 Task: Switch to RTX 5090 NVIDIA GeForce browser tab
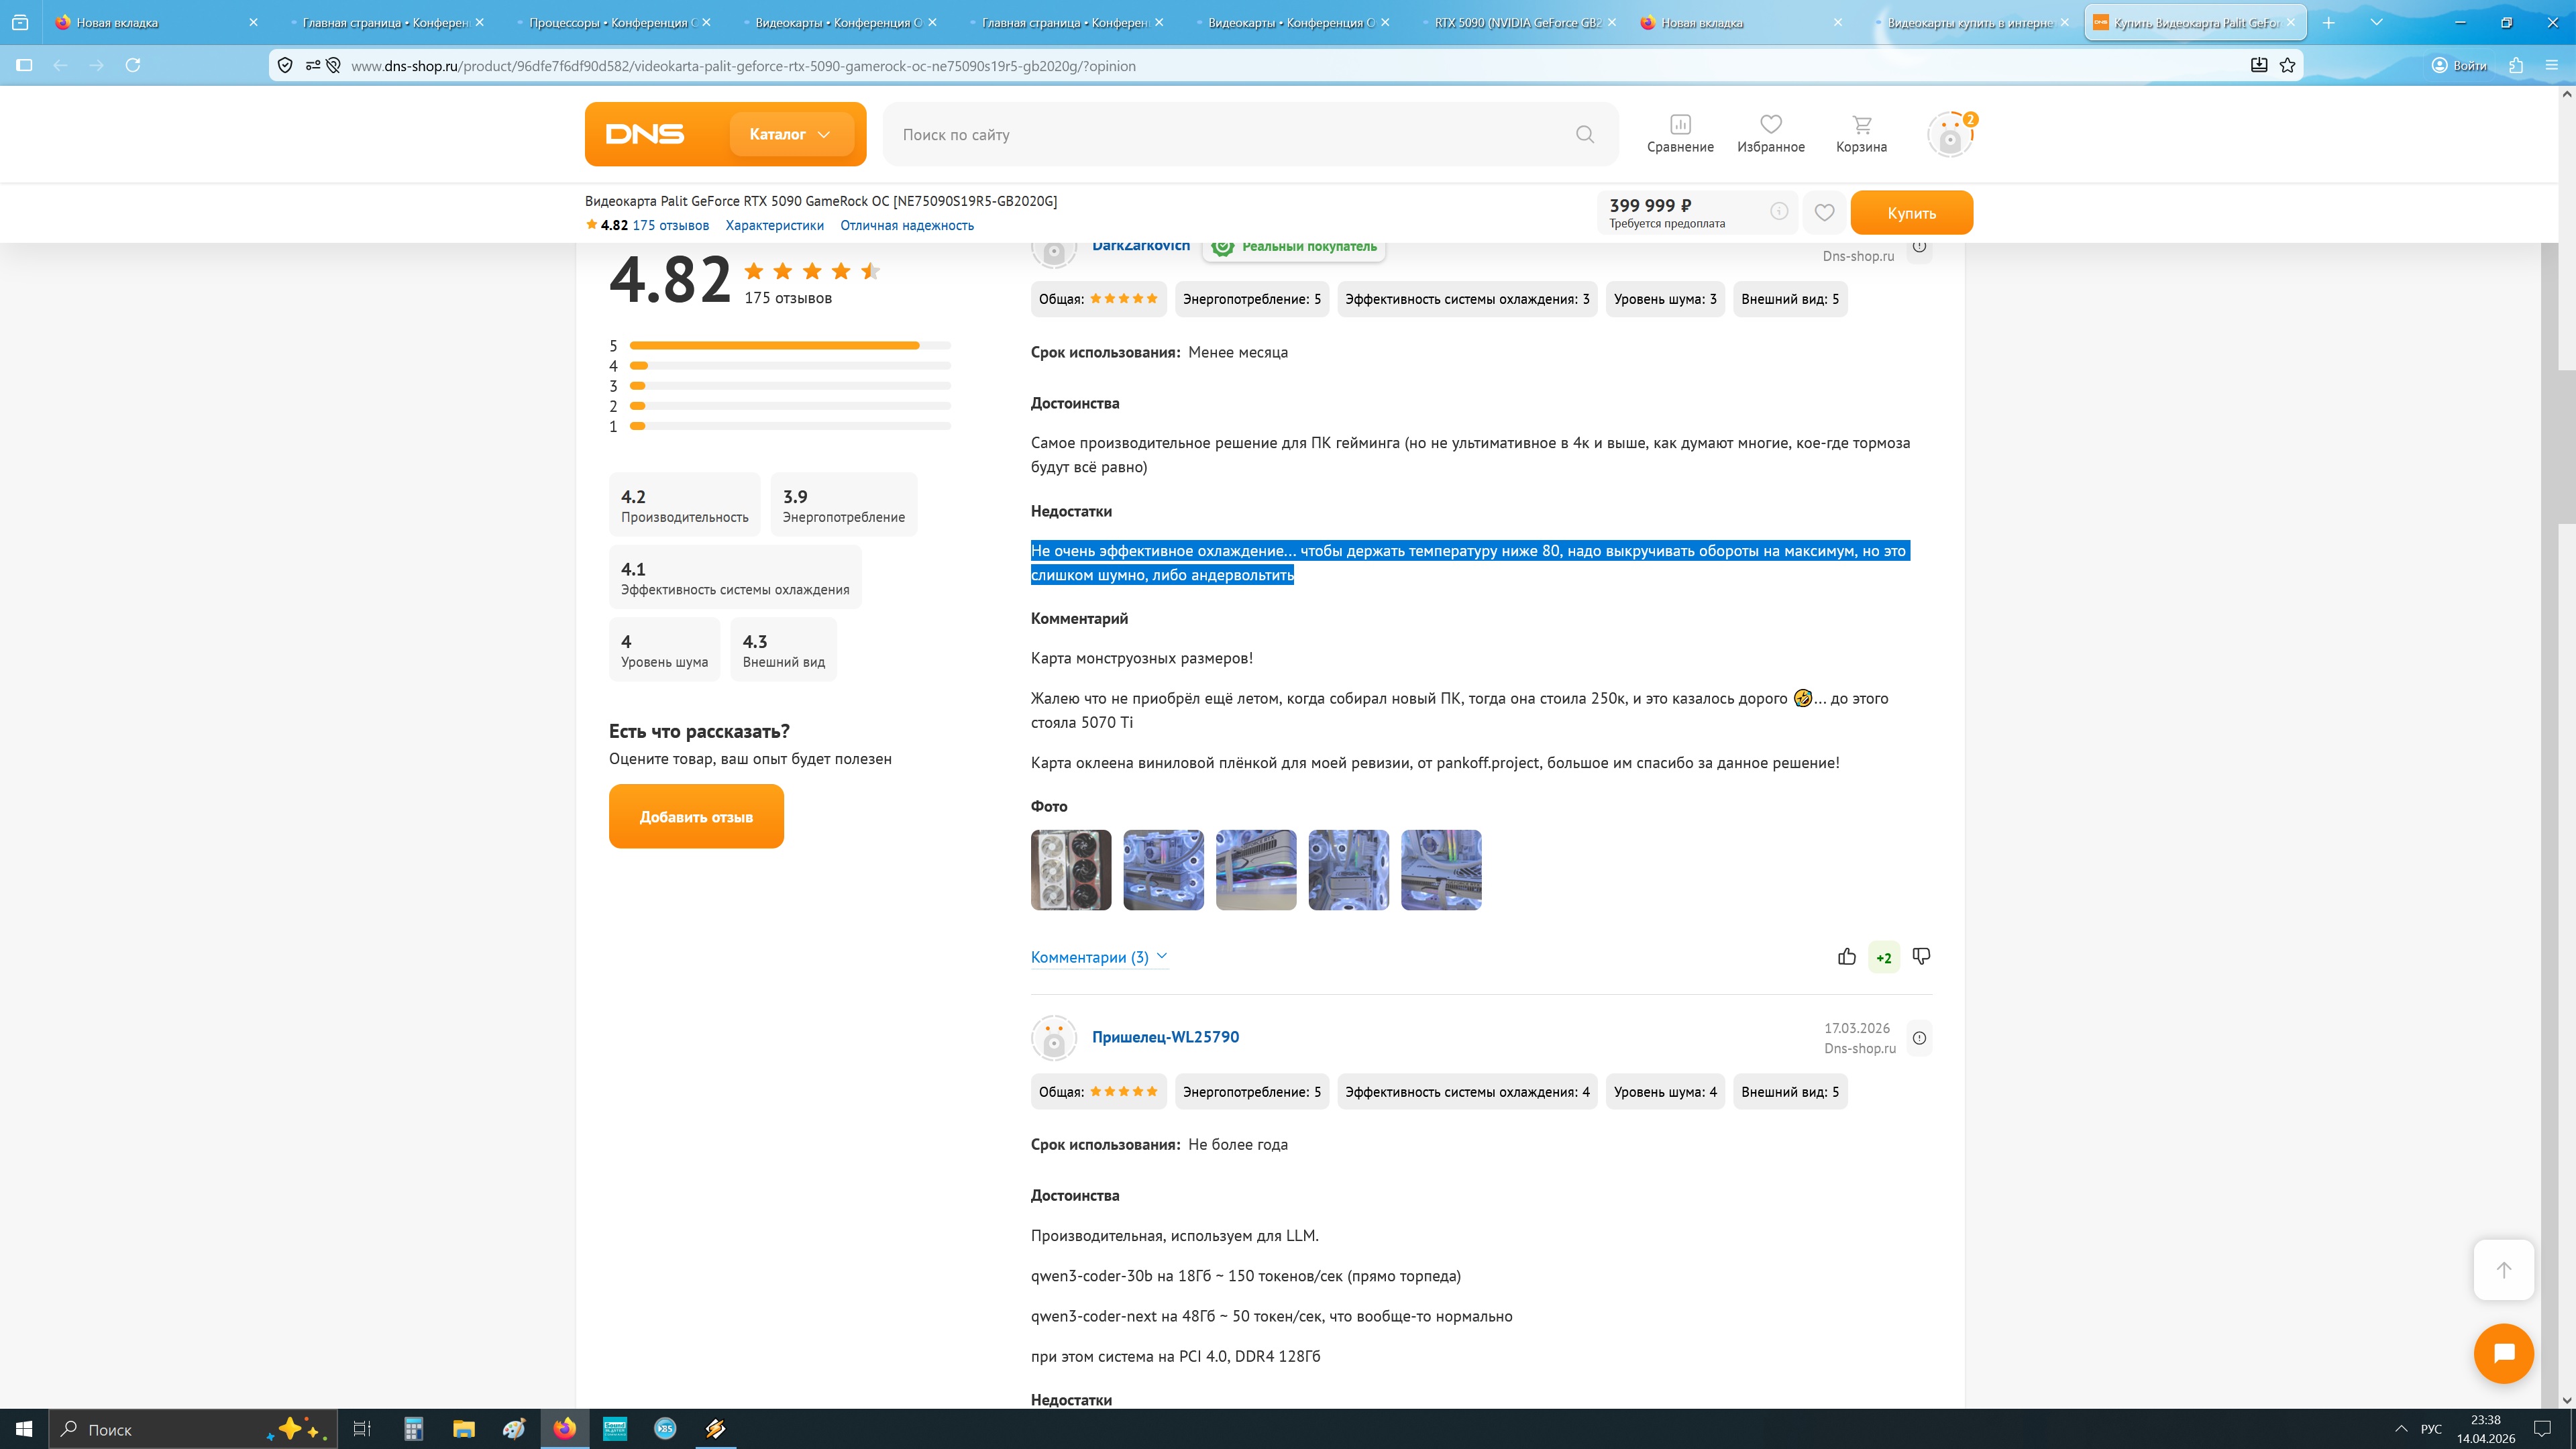1516,22
